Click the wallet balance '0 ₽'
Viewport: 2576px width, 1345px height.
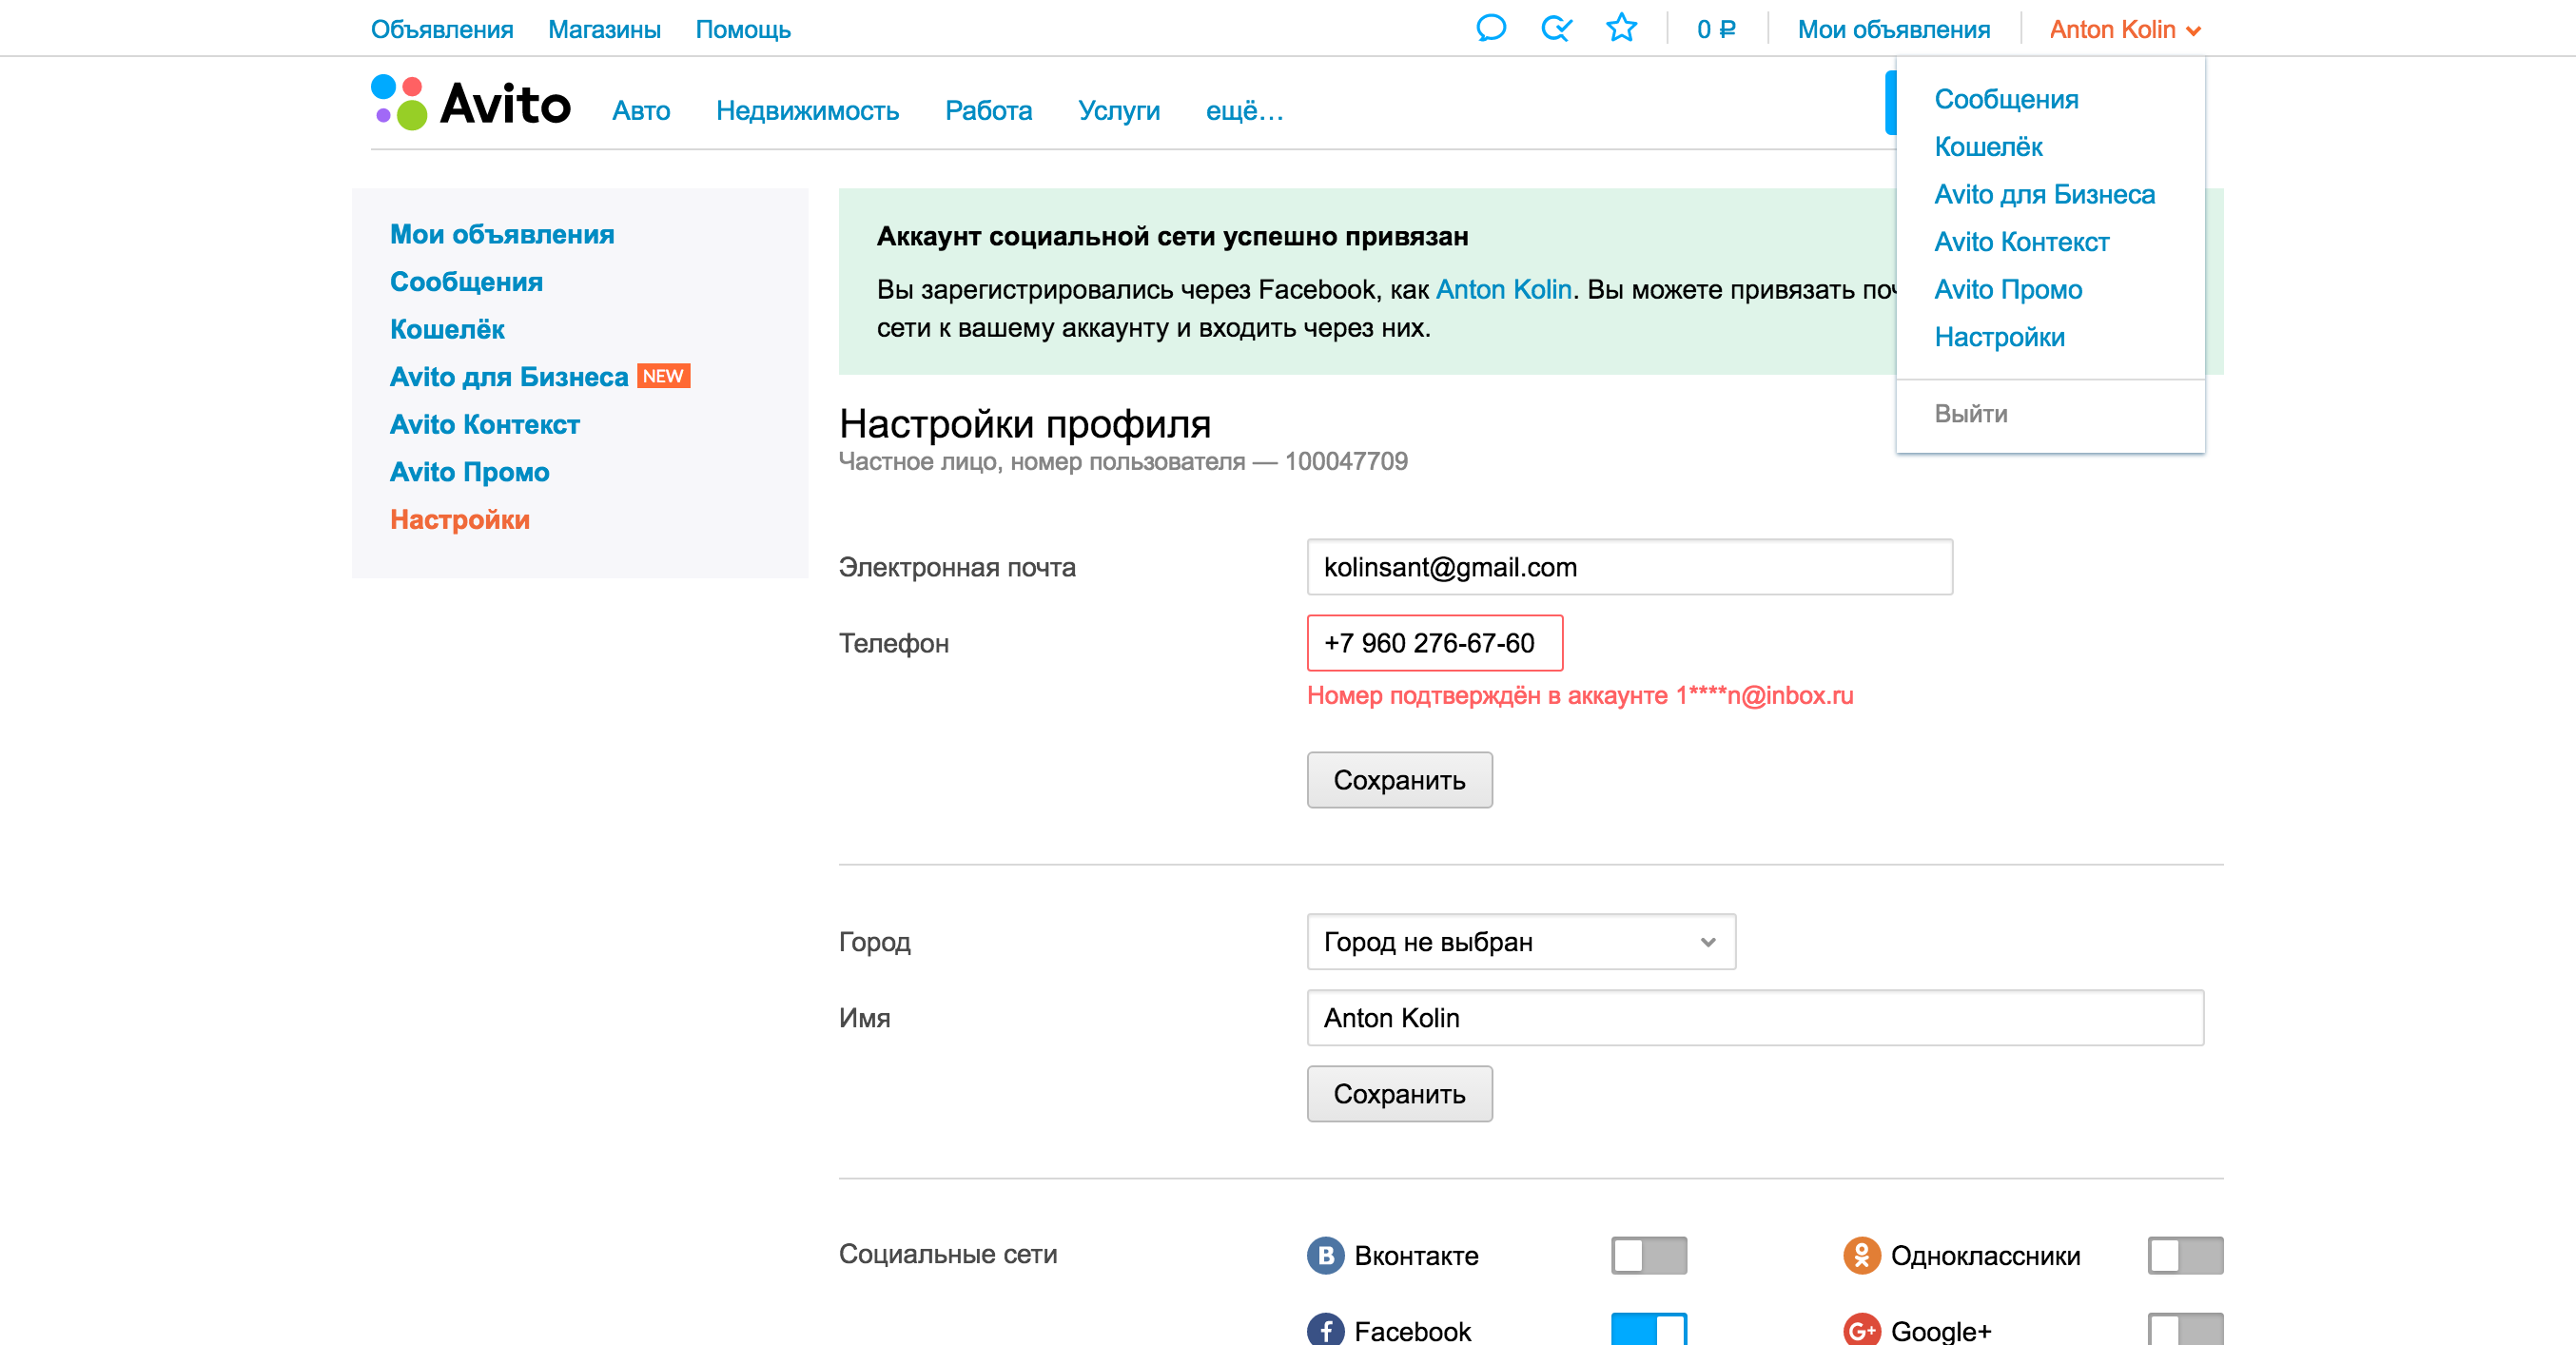click(x=1716, y=30)
